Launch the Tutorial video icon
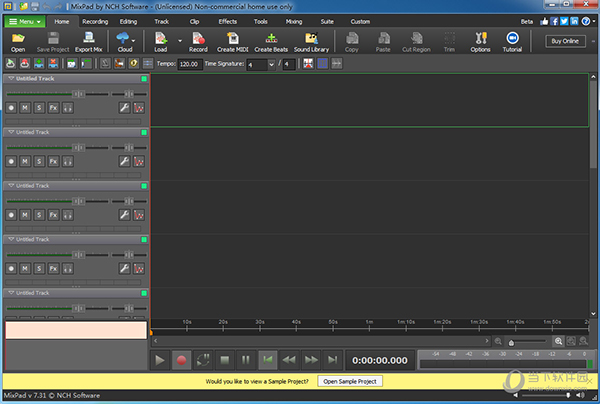Viewport: 600px width, 404px height. (512, 42)
